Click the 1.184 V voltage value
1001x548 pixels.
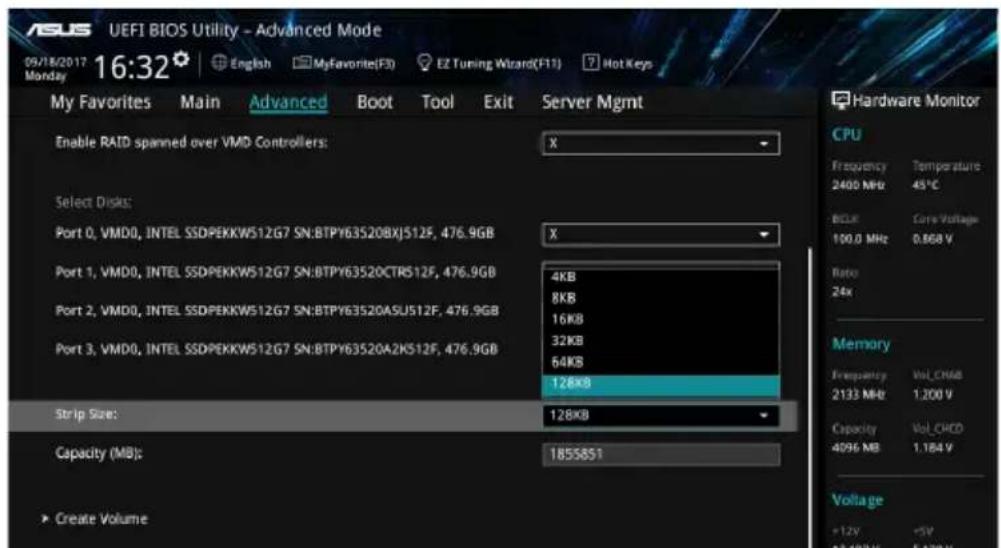click(x=933, y=448)
